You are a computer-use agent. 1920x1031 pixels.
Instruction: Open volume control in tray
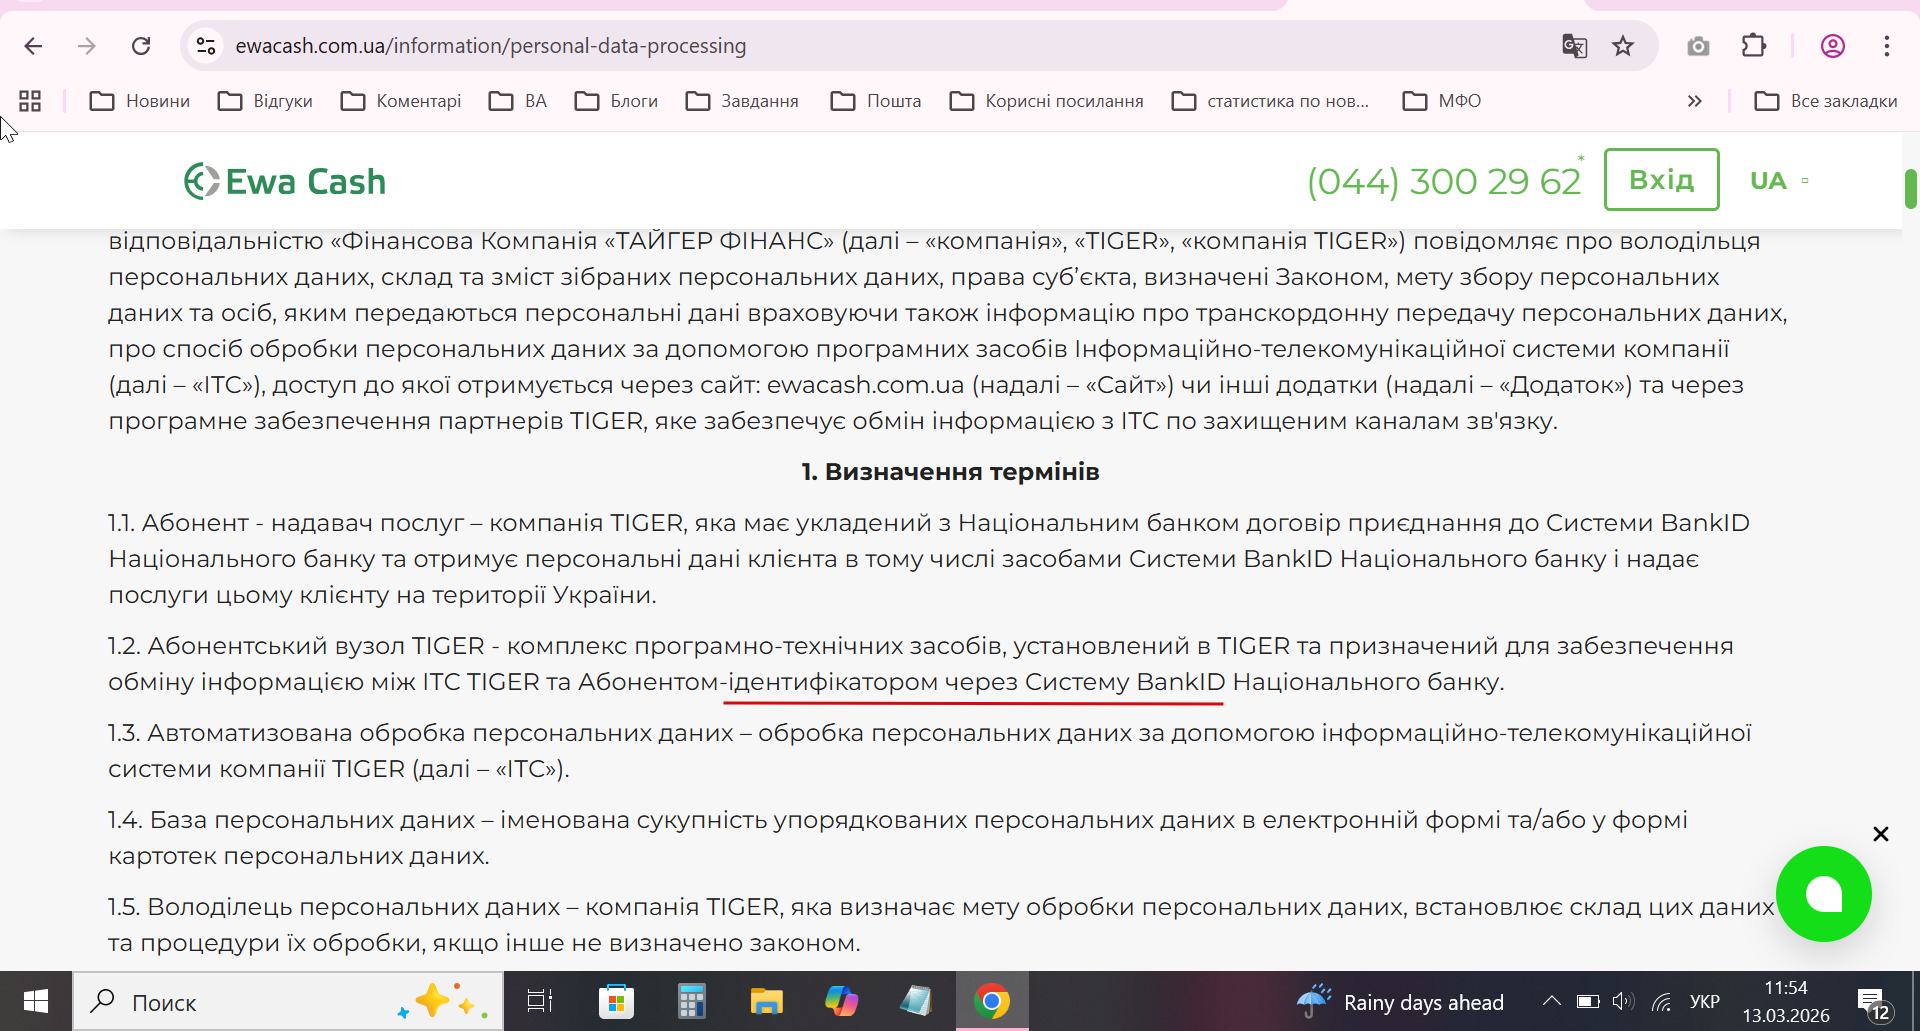(x=1623, y=1001)
